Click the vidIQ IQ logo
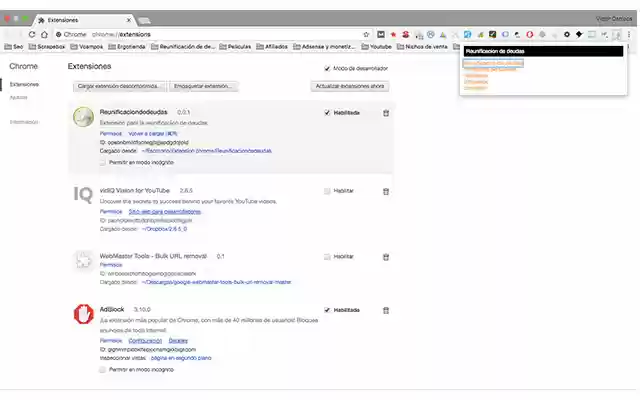The height and width of the screenshot is (400, 640). point(83,194)
